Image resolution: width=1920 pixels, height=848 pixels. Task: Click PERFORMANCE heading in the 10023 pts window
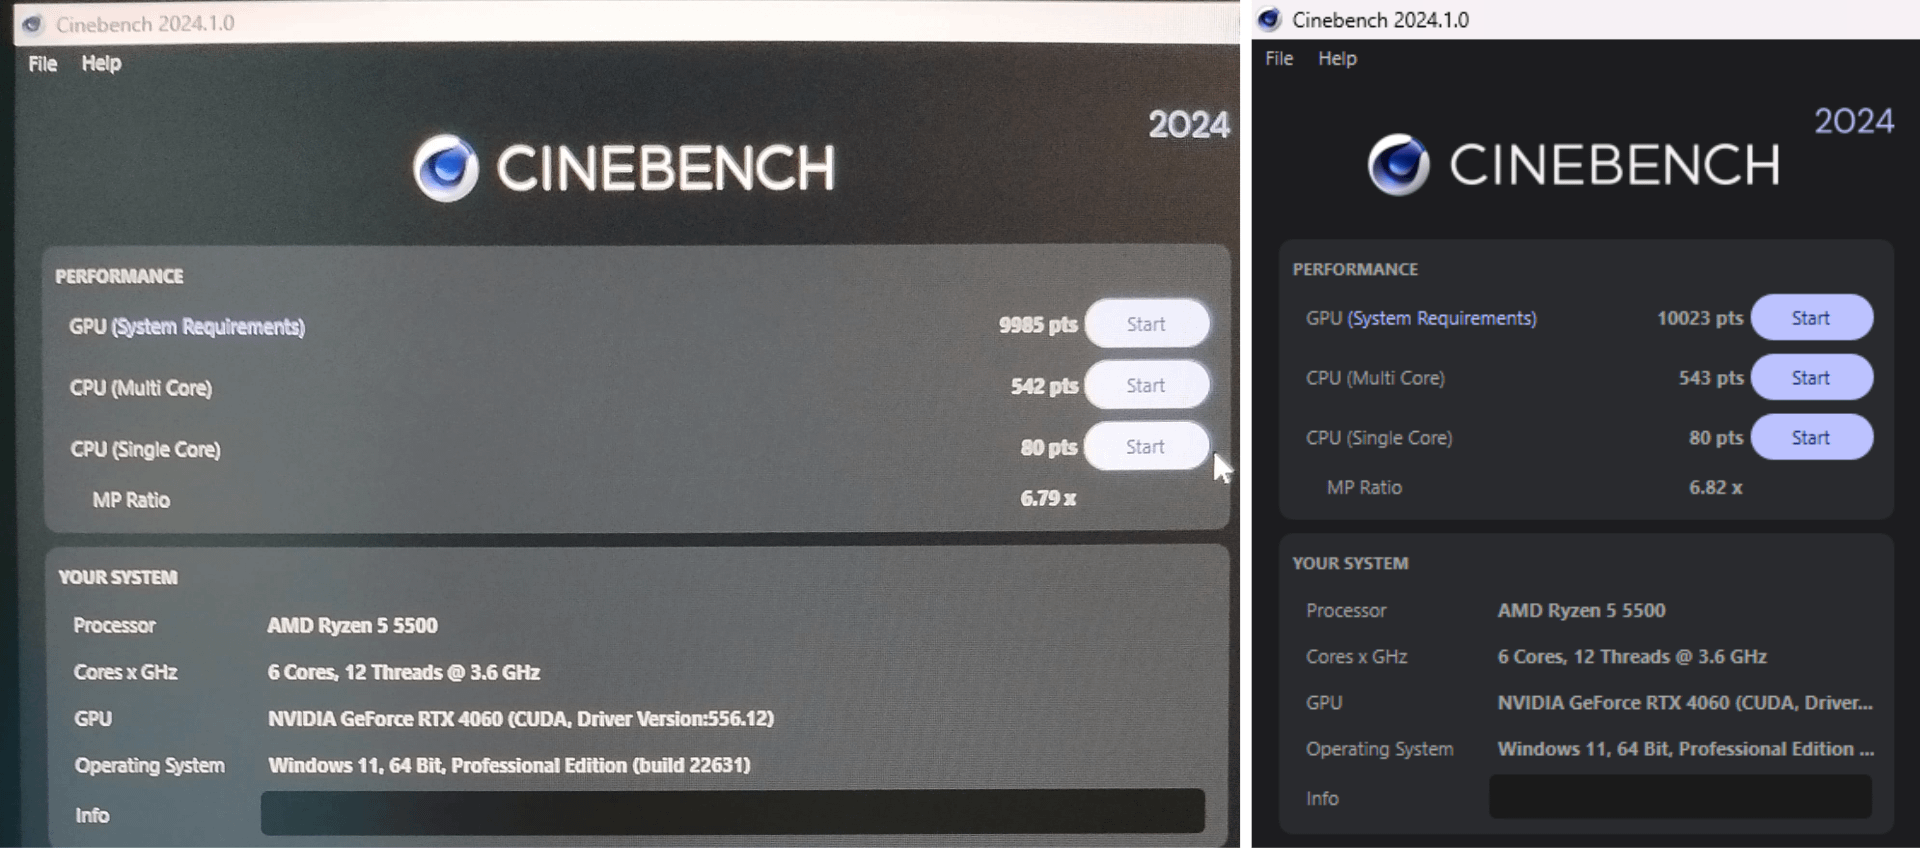pyautogui.click(x=1355, y=269)
